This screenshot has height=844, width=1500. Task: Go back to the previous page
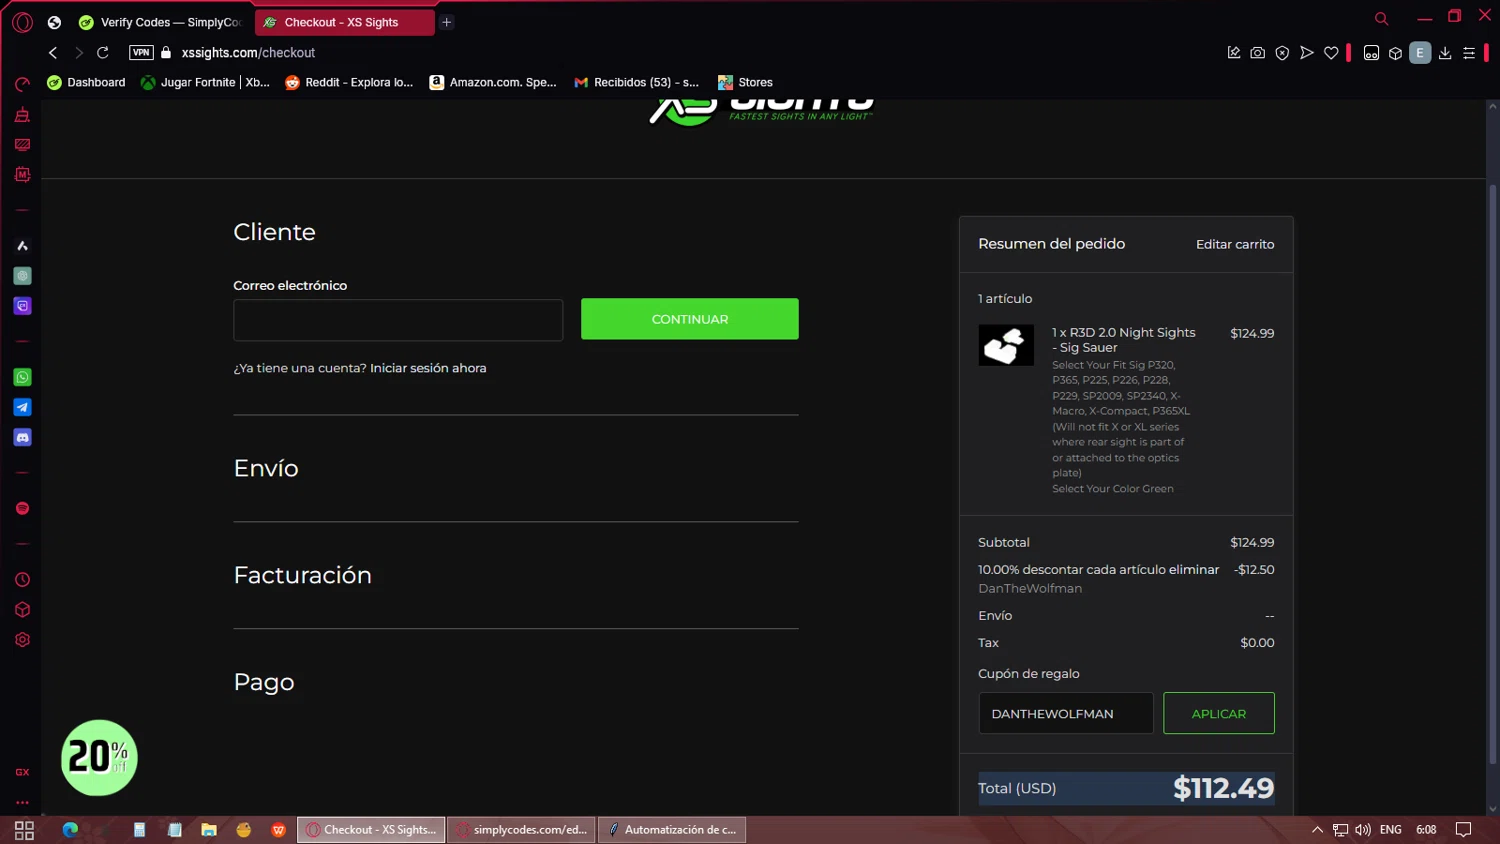pos(53,53)
